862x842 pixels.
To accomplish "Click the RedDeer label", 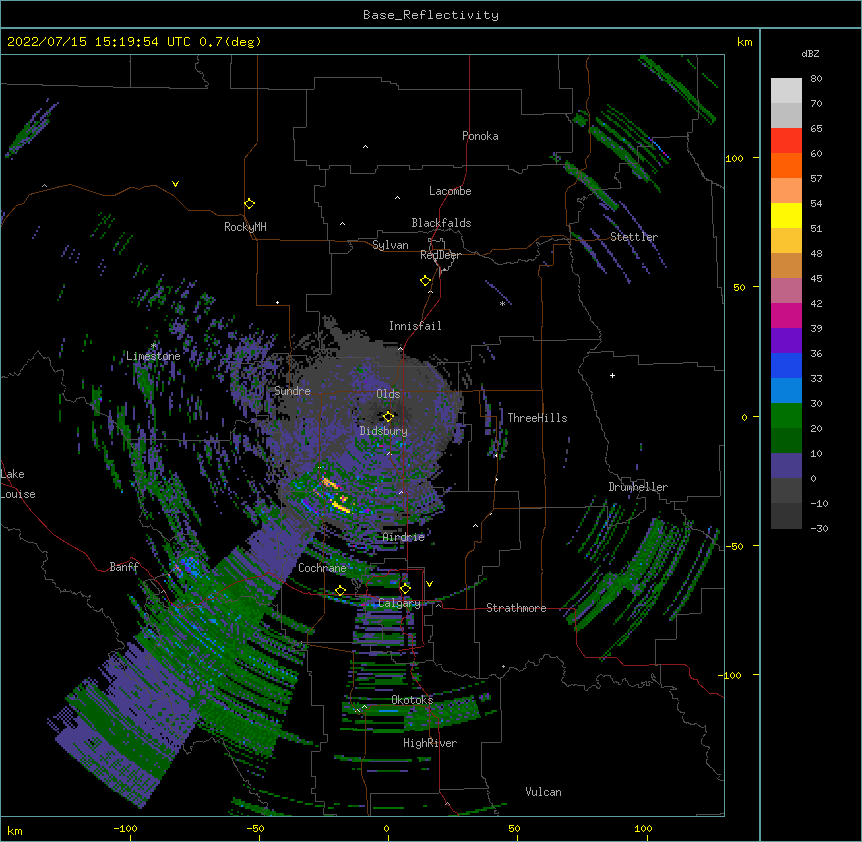I will point(440,255).
